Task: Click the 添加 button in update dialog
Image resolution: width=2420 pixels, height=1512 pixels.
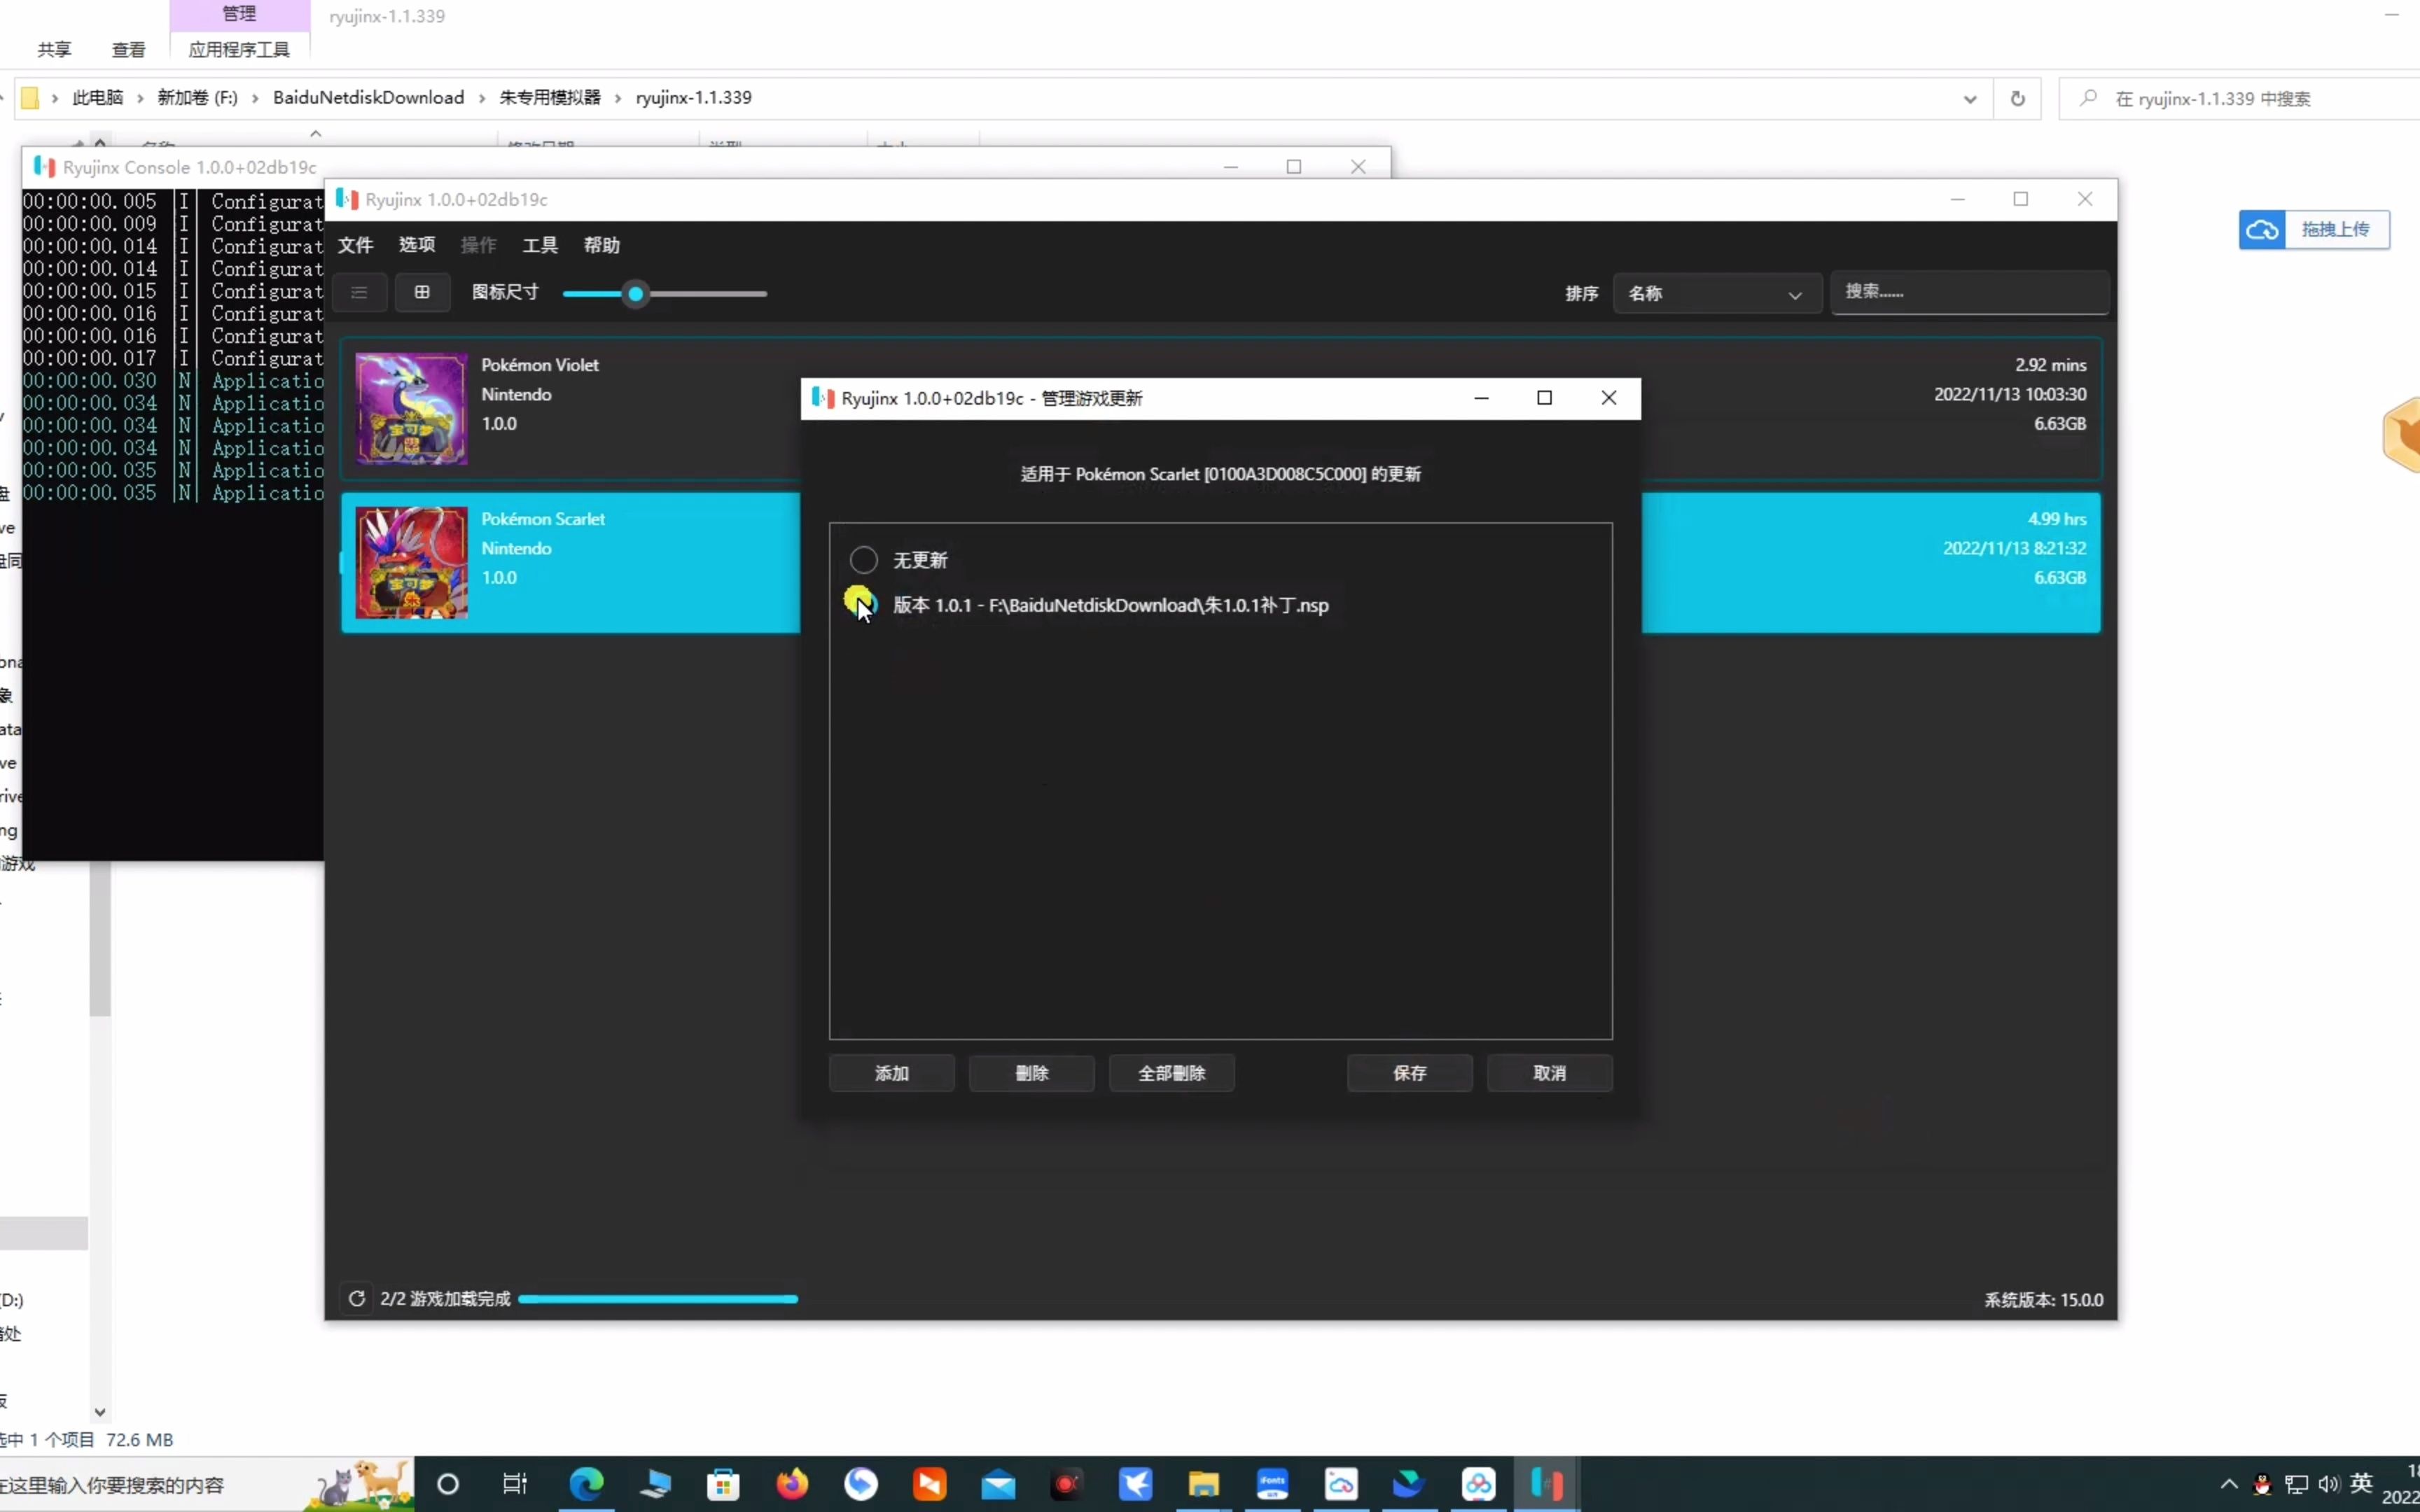Action: (891, 1073)
